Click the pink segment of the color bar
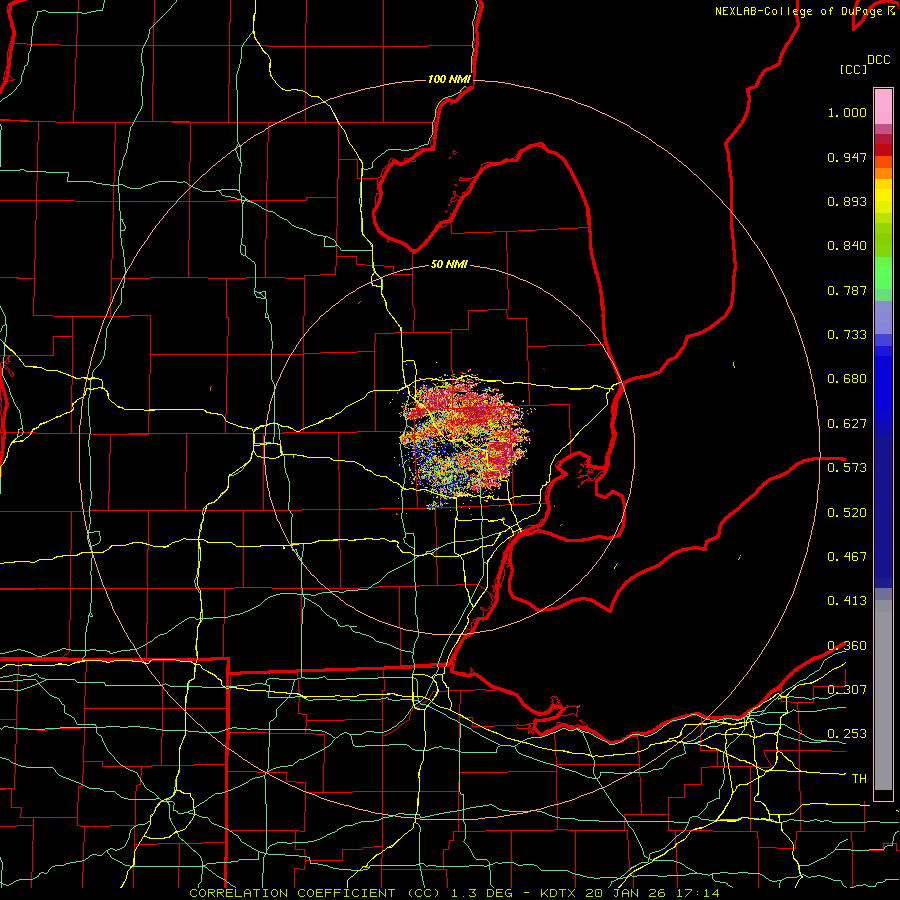The height and width of the screenshot is (900, 900). point(883,106)
